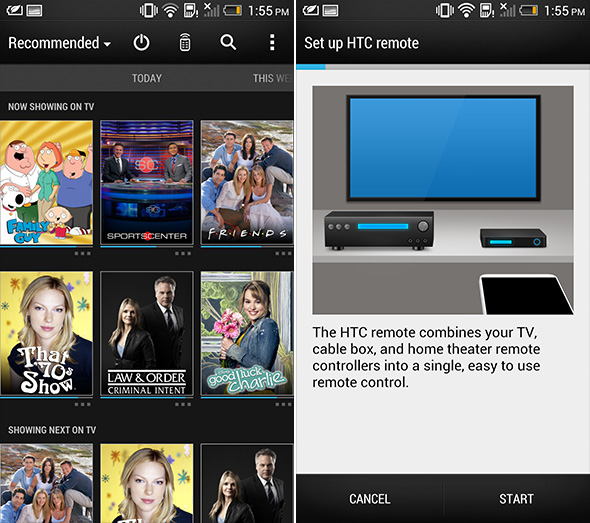Tap the battery icon on right status bar
590x523 pixels.
(529, 11)
